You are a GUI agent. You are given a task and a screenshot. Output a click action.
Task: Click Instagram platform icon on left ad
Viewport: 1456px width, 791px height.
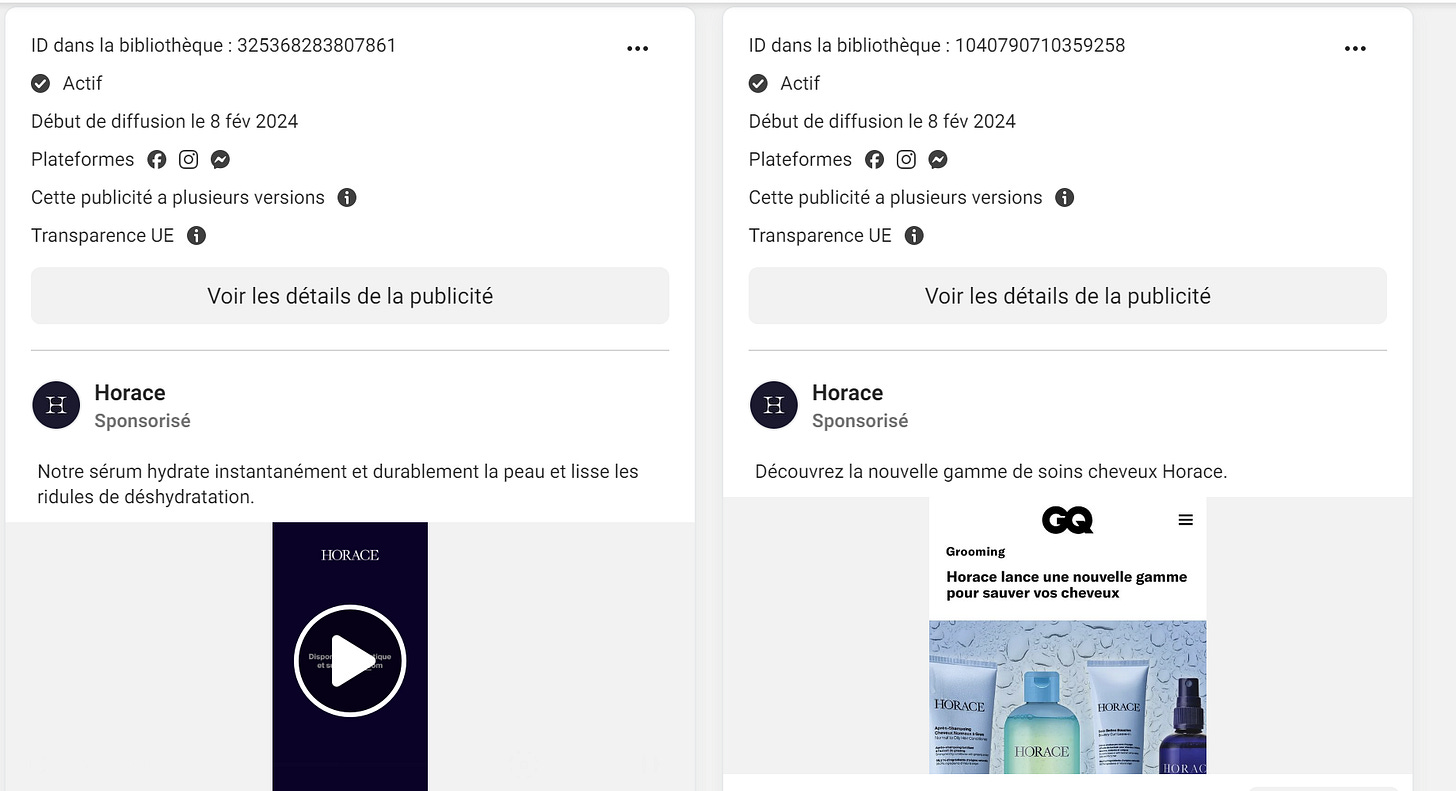point(189,159)
